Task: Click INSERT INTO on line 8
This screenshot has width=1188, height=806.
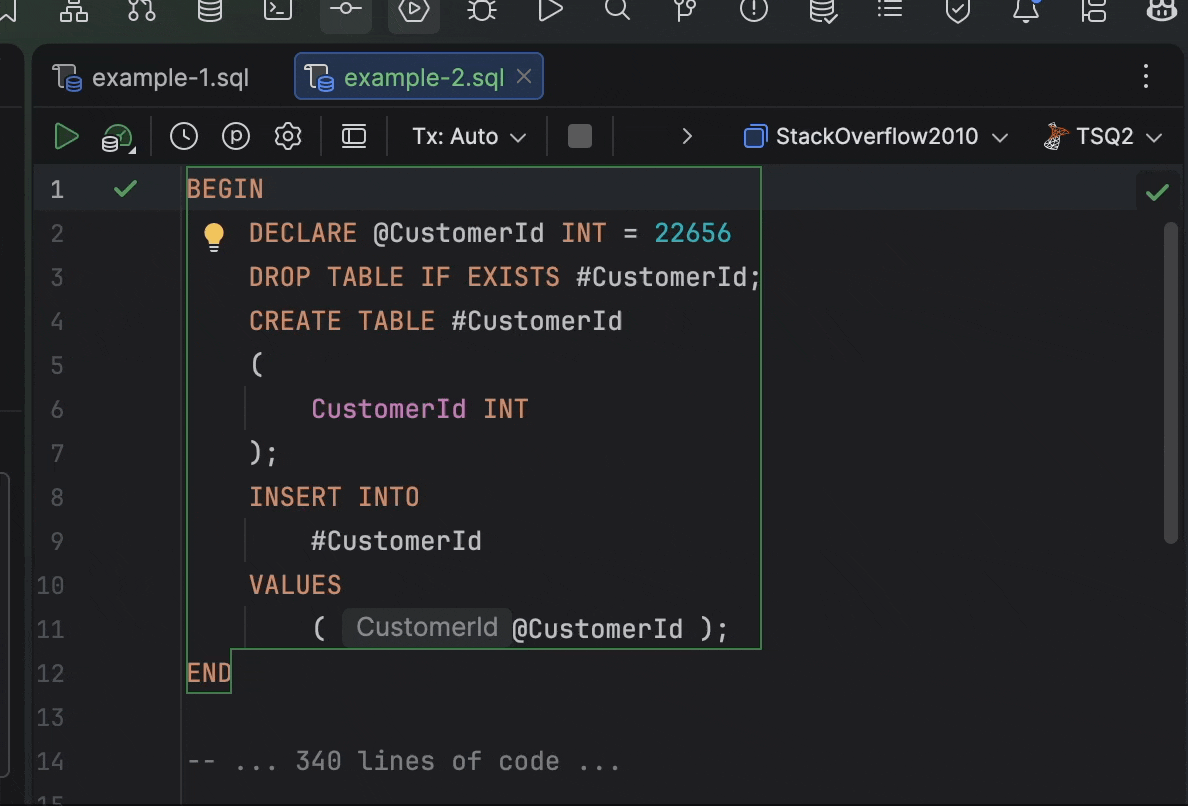Action: pyautogui.click(x=334, y=497)
